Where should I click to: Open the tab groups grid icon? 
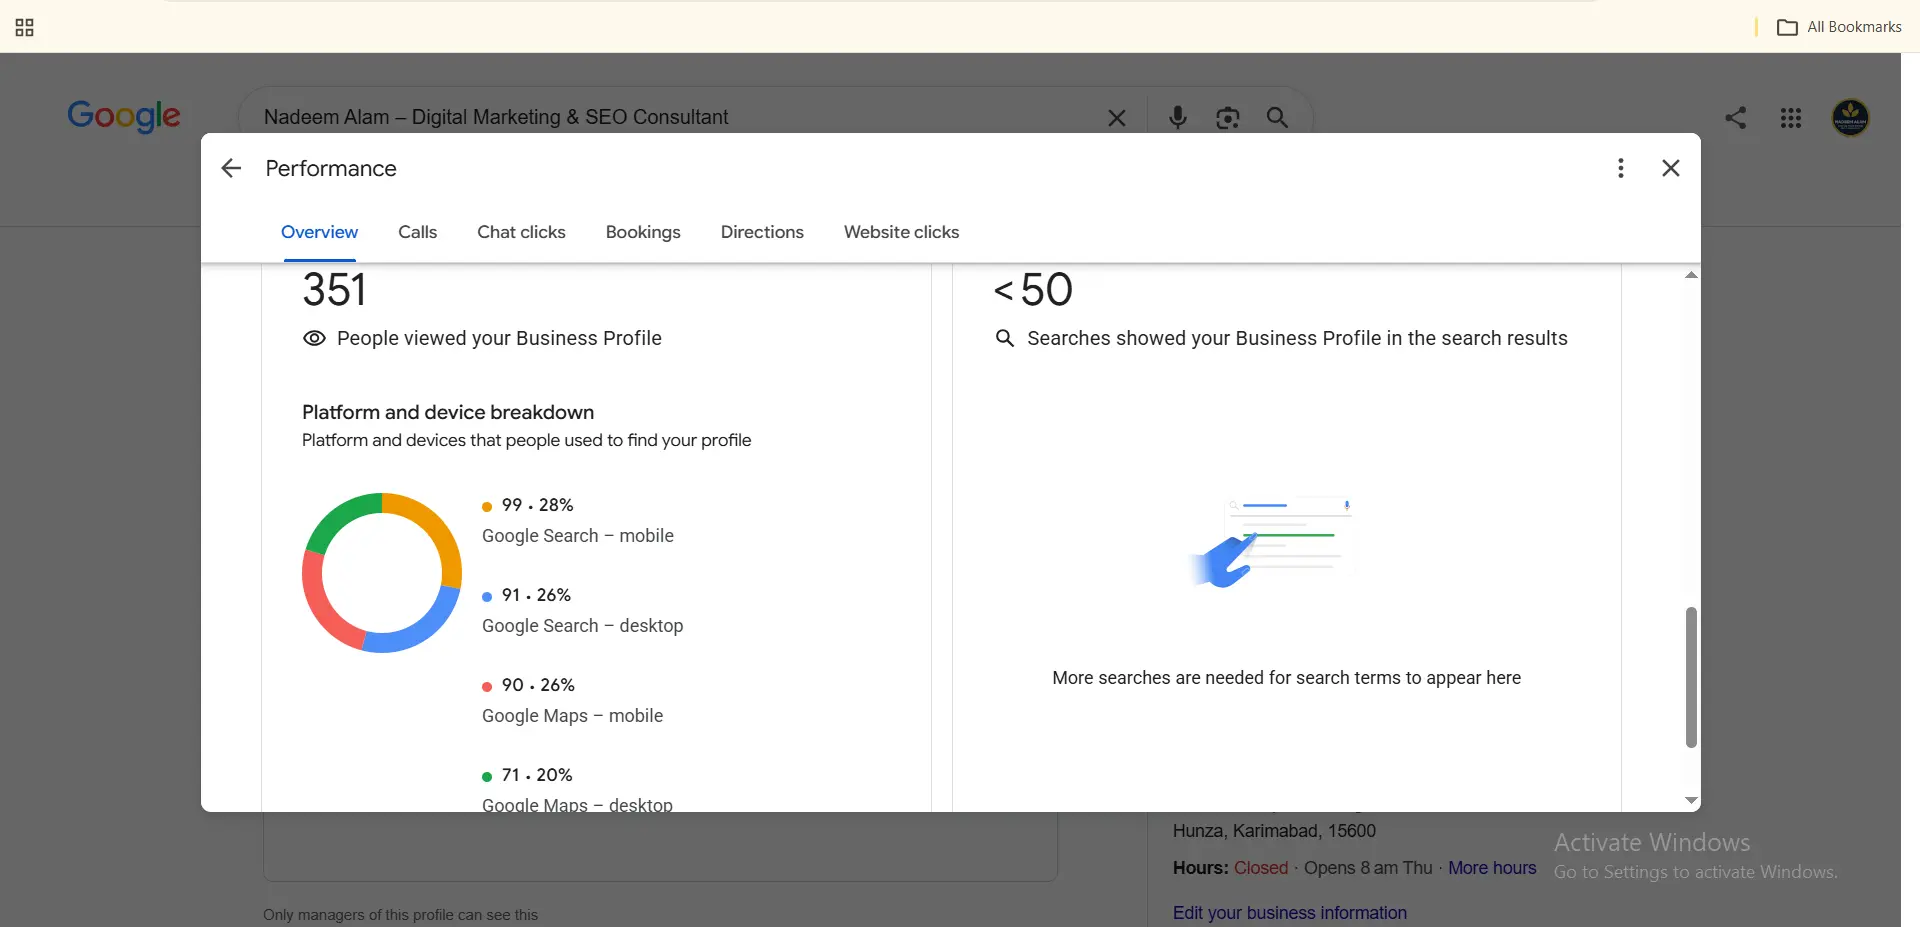25,27
